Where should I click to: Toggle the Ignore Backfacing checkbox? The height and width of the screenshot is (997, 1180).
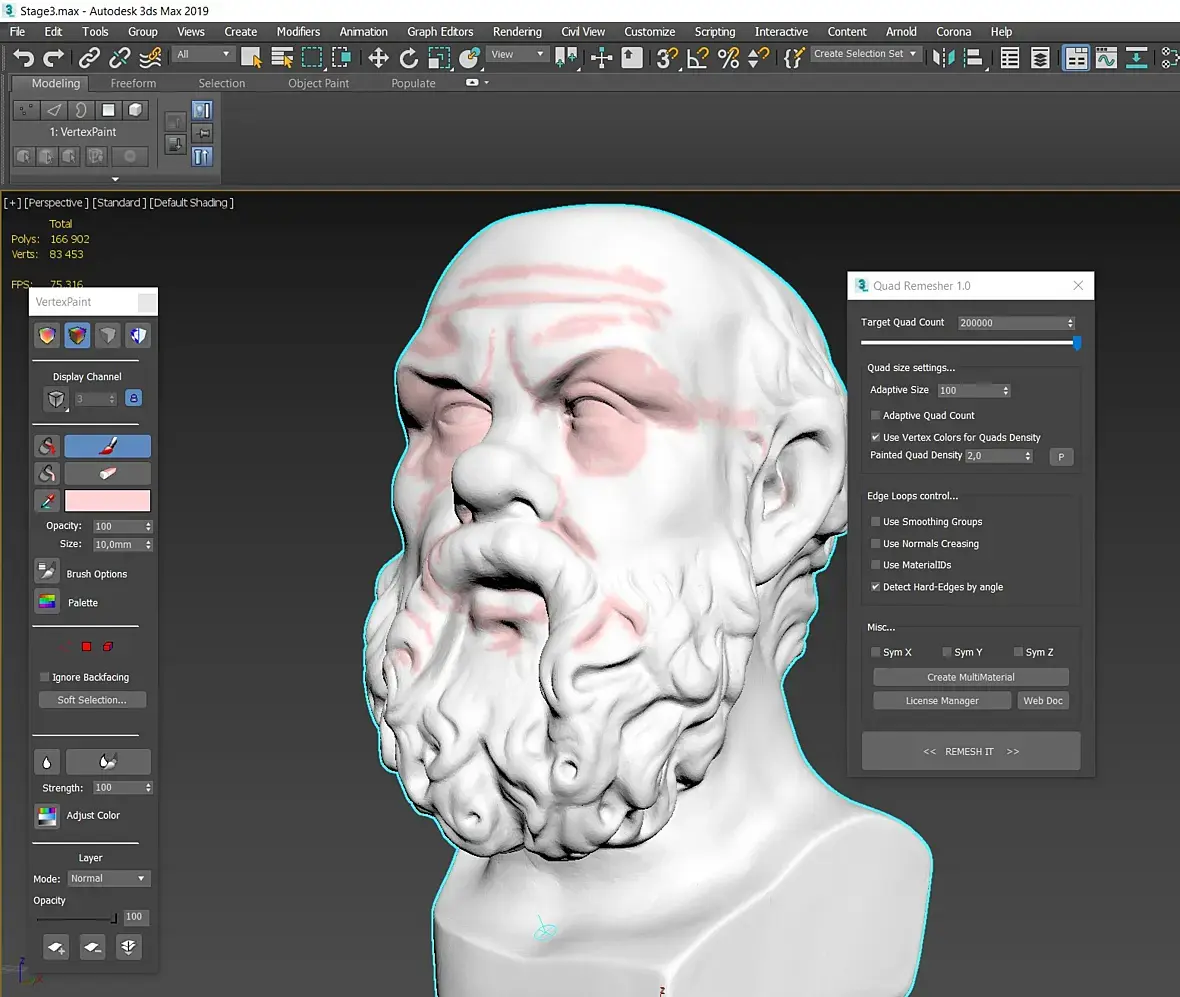(44, 677)
